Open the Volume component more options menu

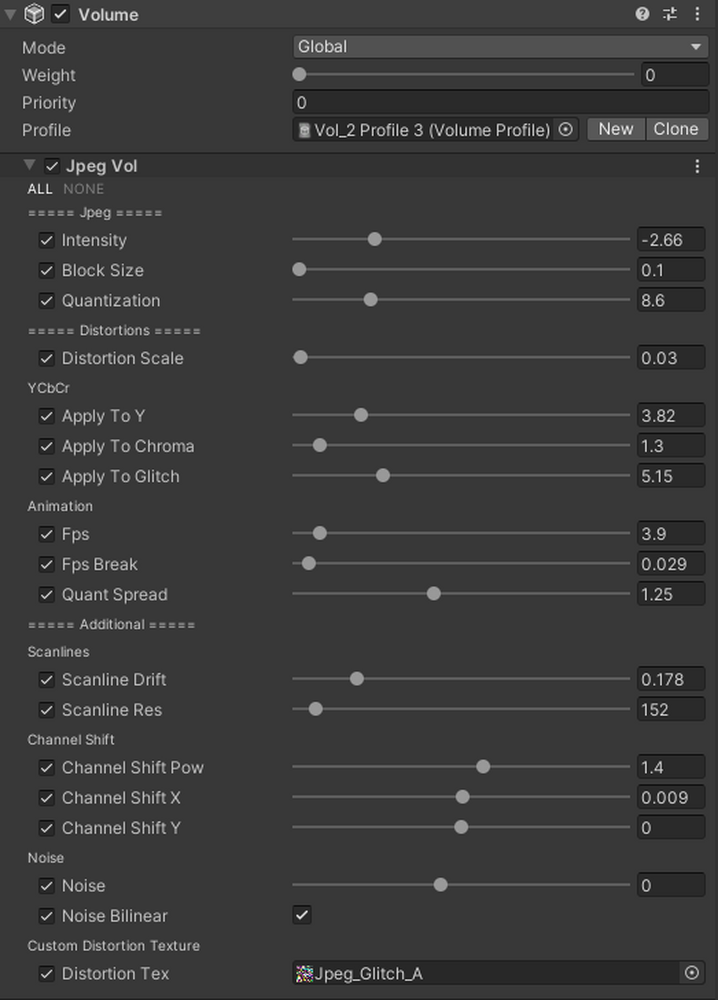tap(697, 14)
